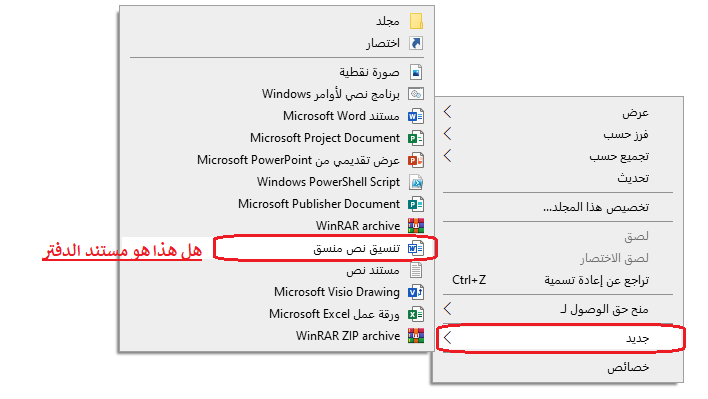Click the WinRAR archive books icon
708x399 pixels.
coord(416,226)
